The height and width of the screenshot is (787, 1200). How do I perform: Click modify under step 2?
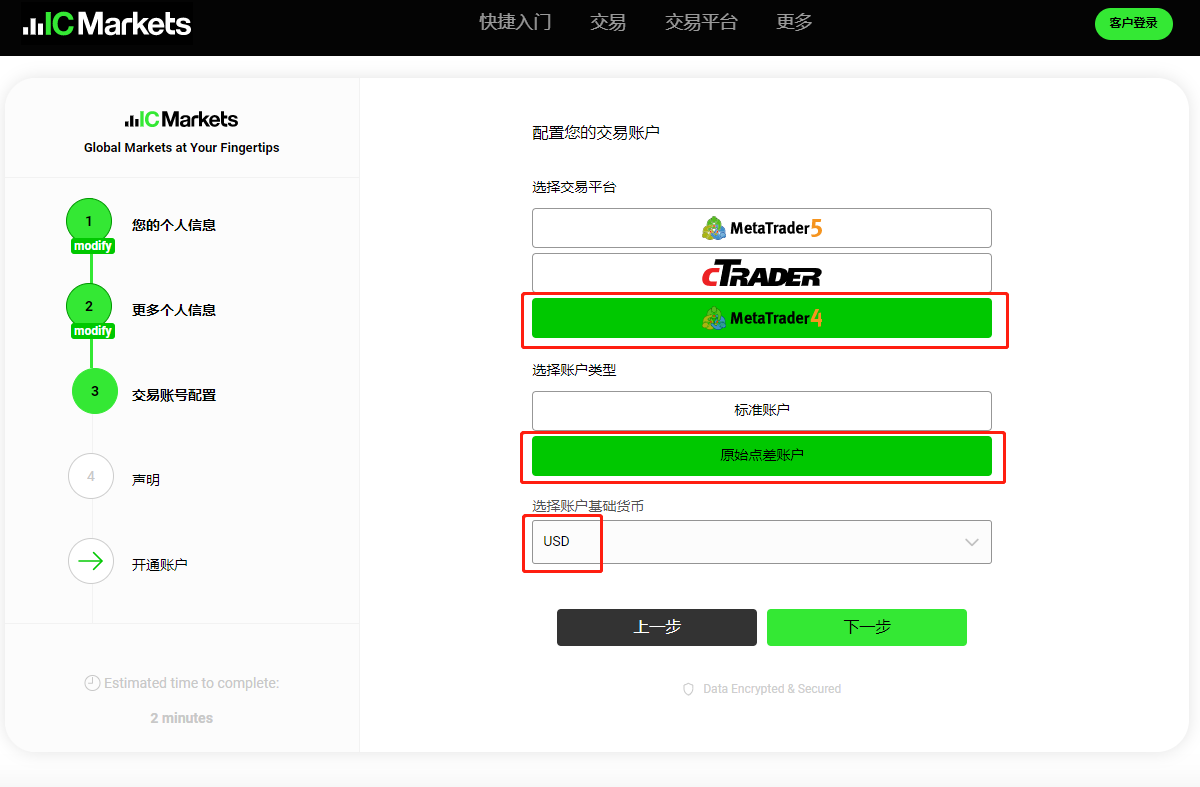point(93,331)
